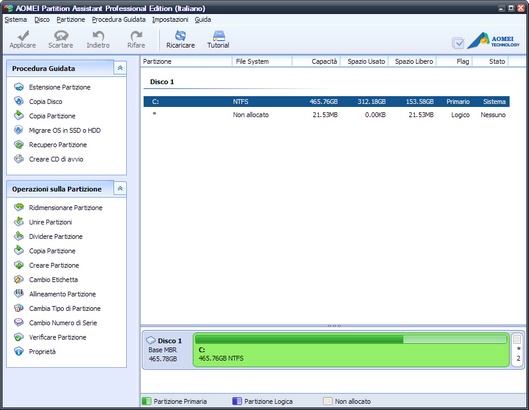Open the Disco menu
The image size is (529, 410).
pos(42,20)
